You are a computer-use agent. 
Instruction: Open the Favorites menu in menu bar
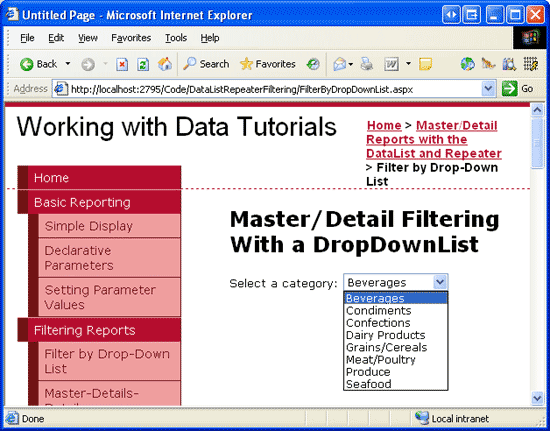(x=131, y=38)
